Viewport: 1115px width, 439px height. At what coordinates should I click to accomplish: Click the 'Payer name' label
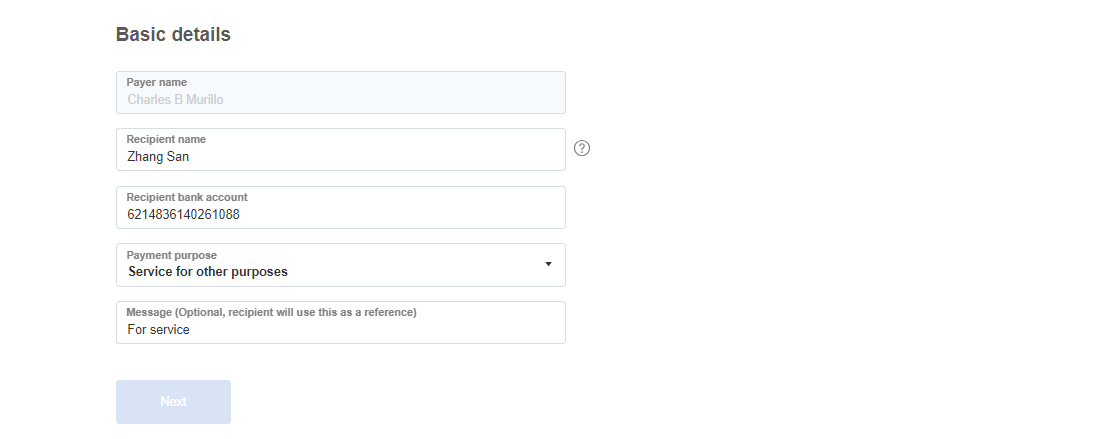pos(156,83)
